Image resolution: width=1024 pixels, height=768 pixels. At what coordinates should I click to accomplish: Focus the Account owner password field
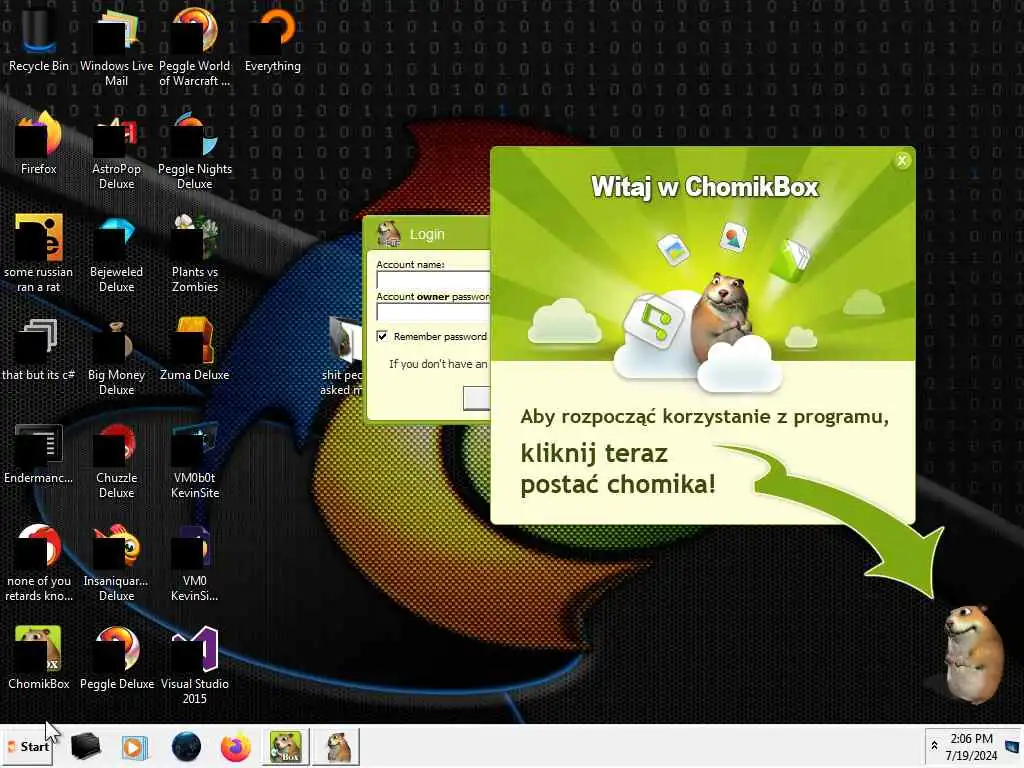(433, 312)
